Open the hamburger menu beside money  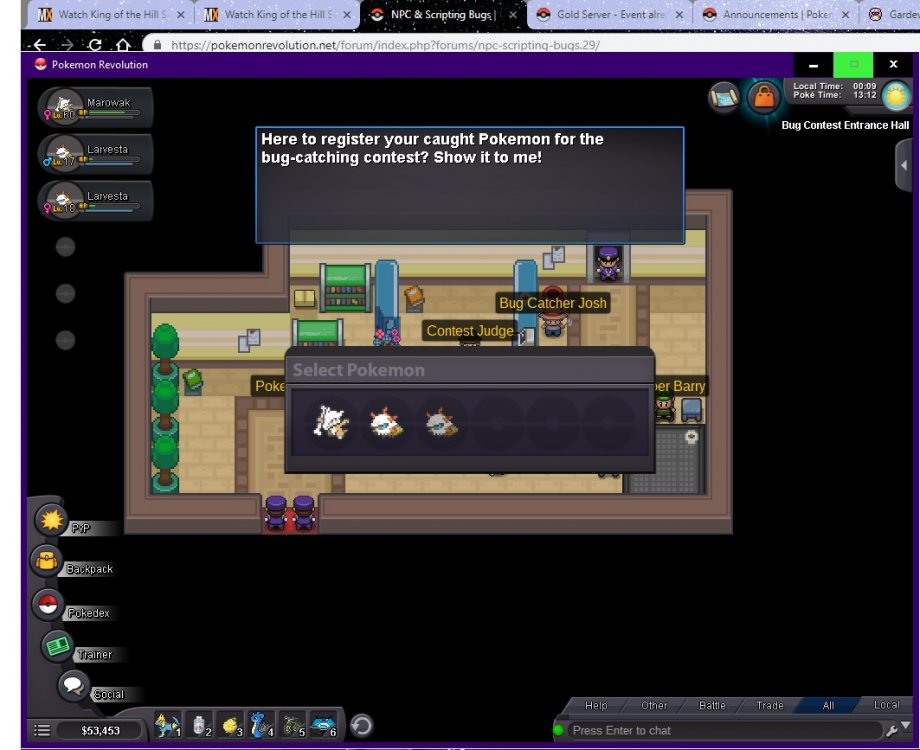(x=41, y=731)
